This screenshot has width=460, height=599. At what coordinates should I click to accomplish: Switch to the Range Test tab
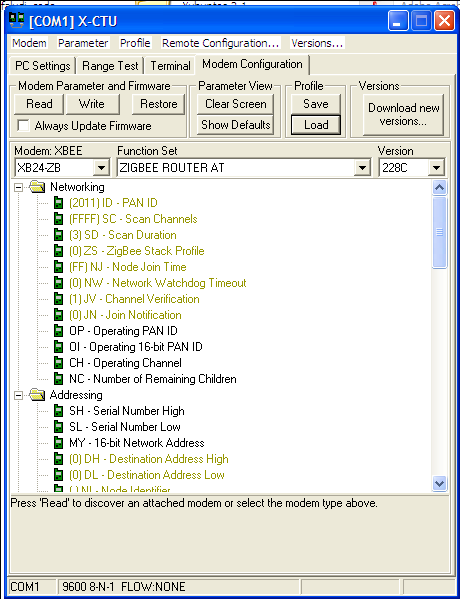tap(110, 66)
